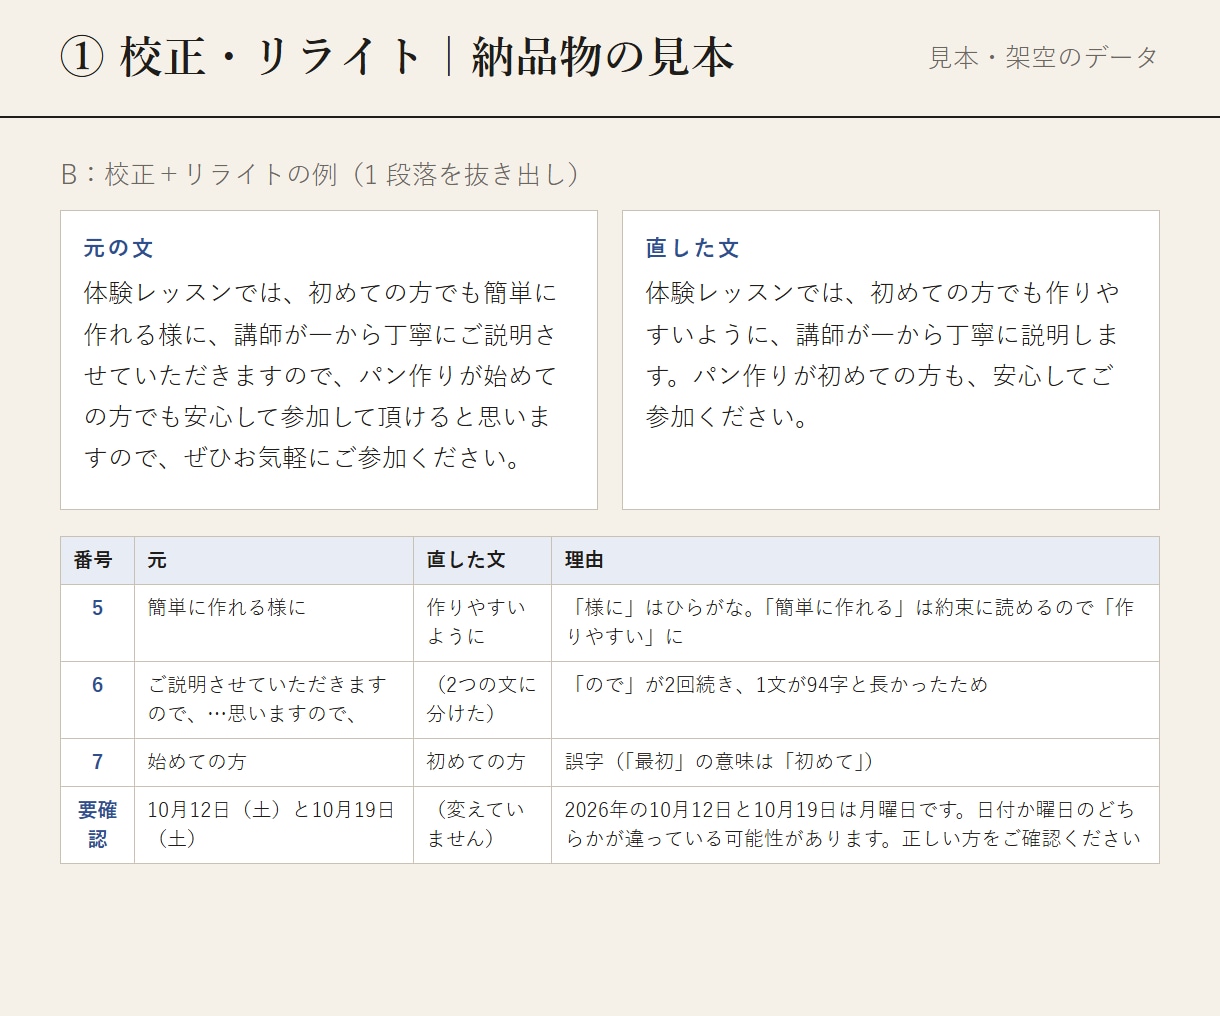The height and width of the screenshot is (1016, 1220).
Task: Click the reason starting '「様に」はひらがな'
Action: pyautogui.click(x=850, y=622)
